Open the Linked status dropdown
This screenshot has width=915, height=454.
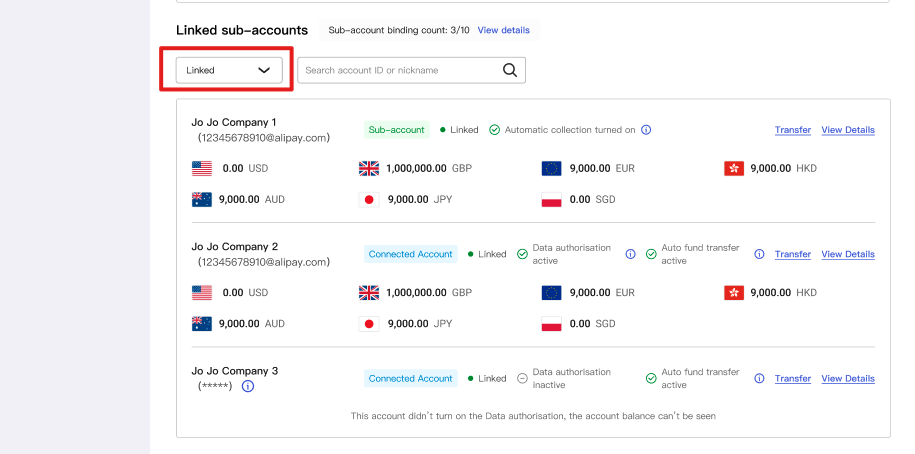click(x=229, y=70)
